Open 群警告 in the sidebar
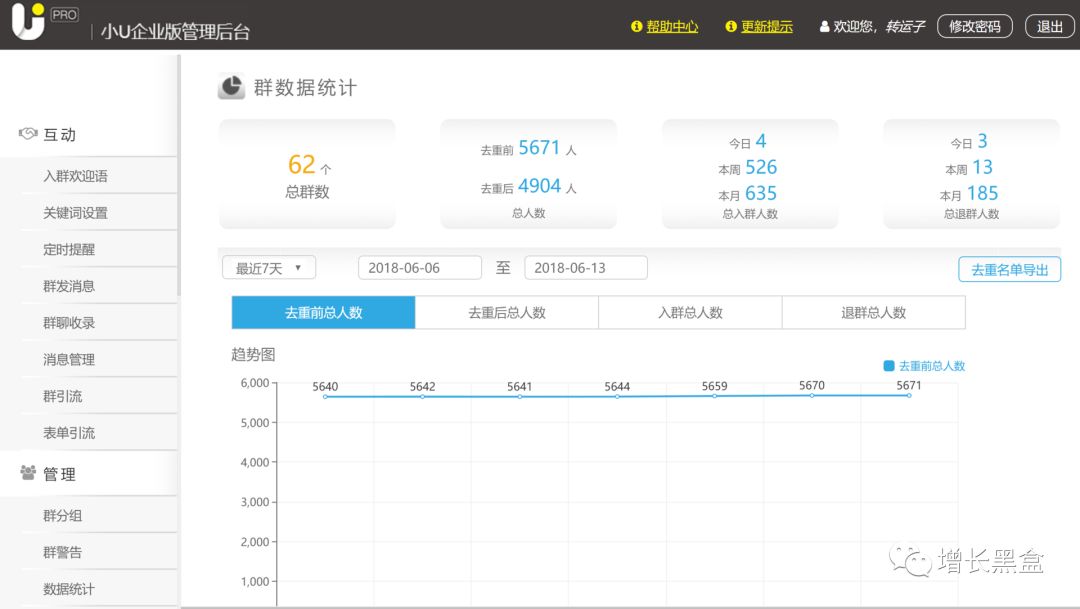1080x609 pixels. coord(63,552)
